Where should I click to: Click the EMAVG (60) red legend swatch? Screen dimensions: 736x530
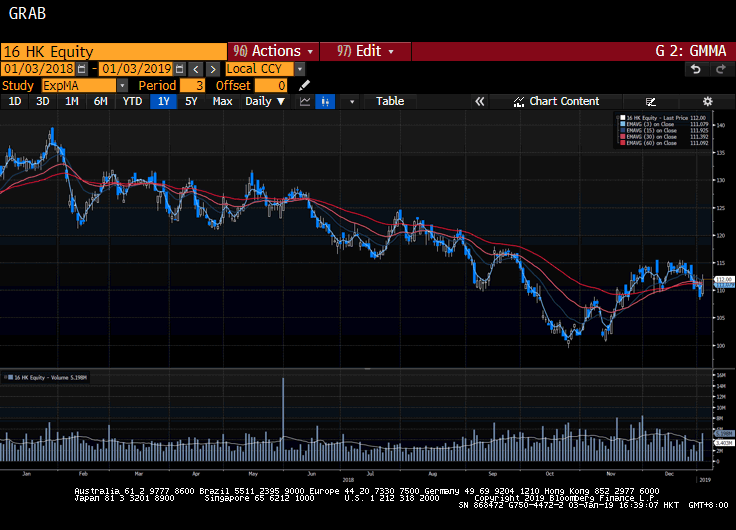coord(622,143)
